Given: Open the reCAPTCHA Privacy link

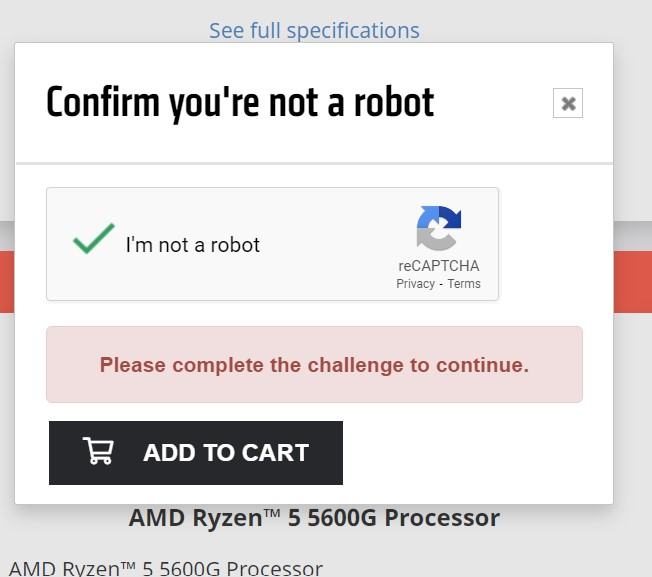Looking at the screenshot, I should coord(415,284).
